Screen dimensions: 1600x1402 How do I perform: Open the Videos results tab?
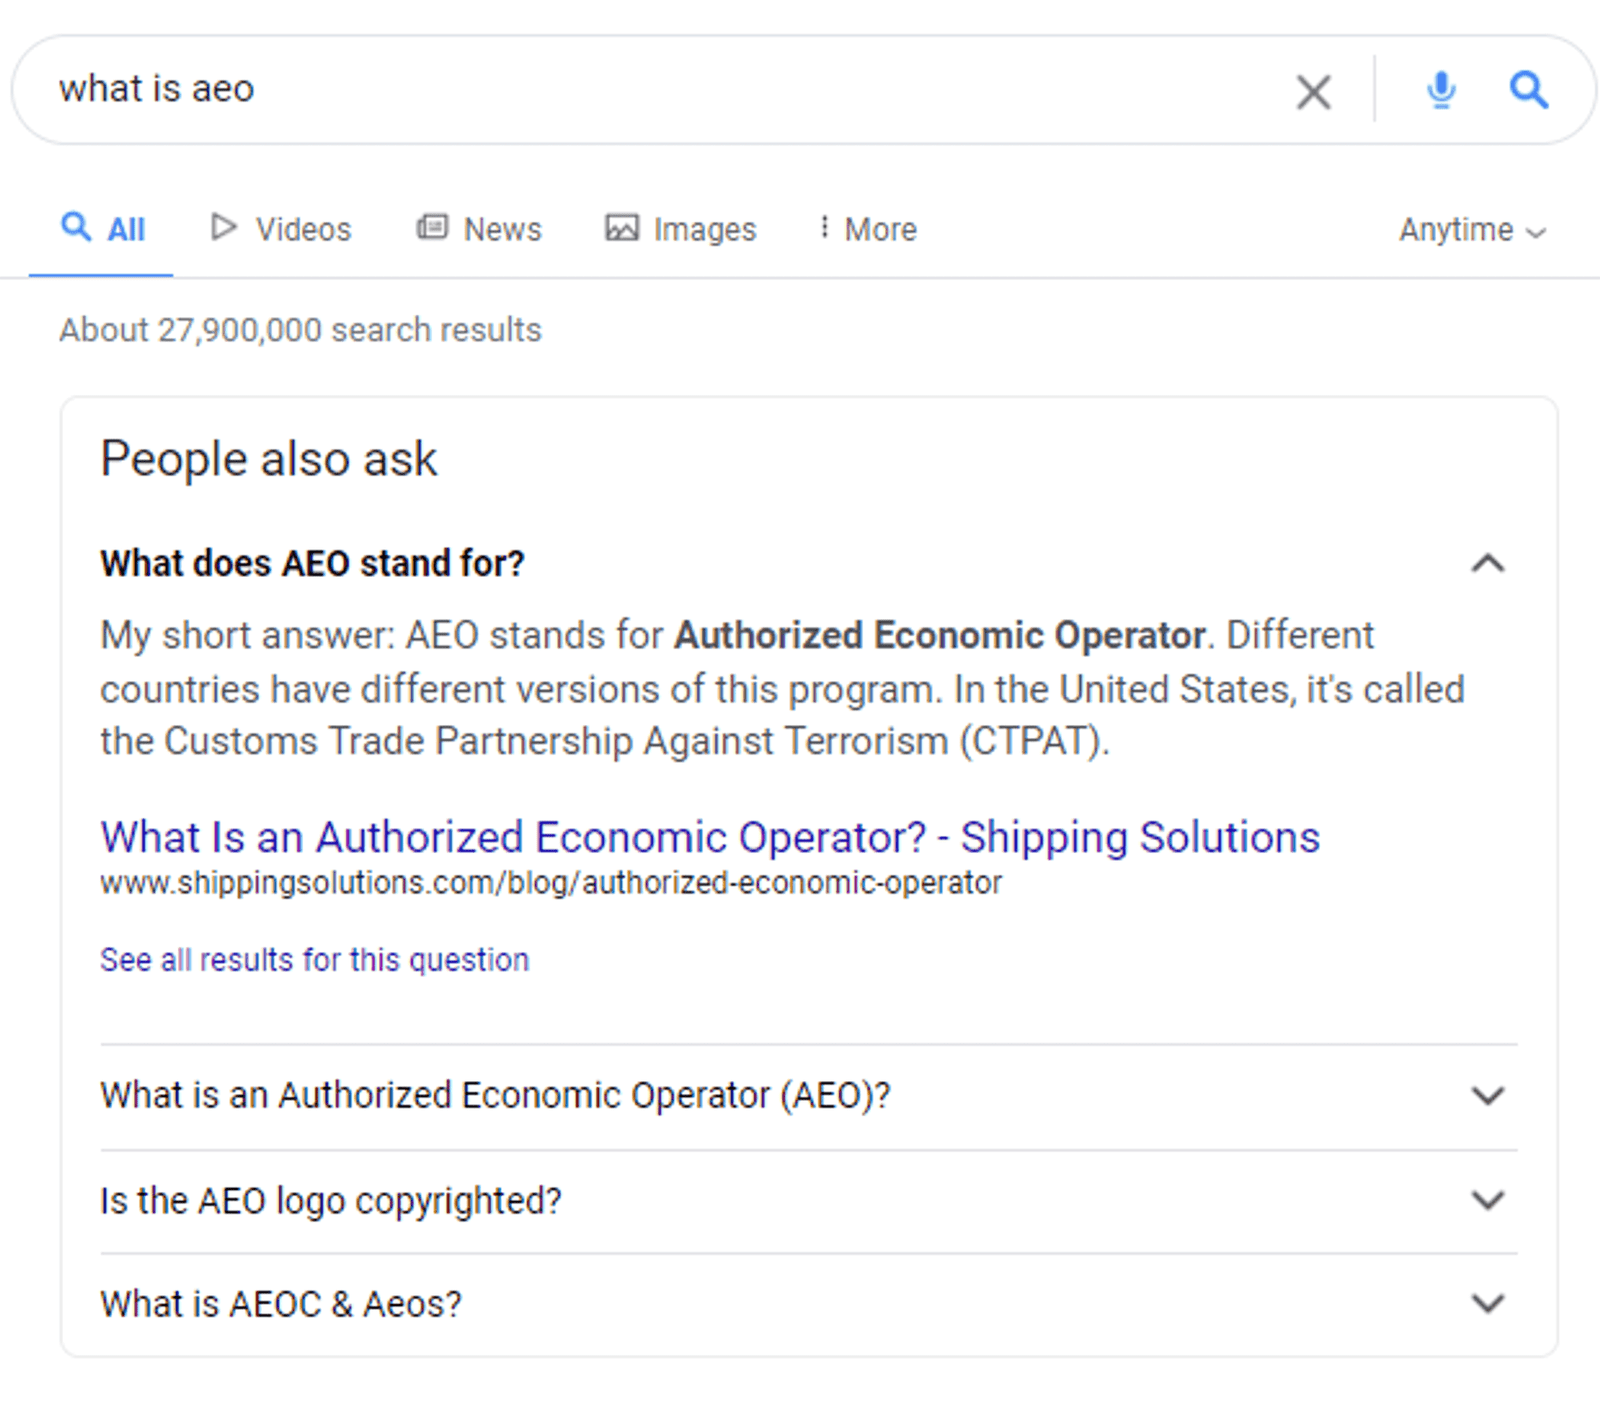point(303,229)
